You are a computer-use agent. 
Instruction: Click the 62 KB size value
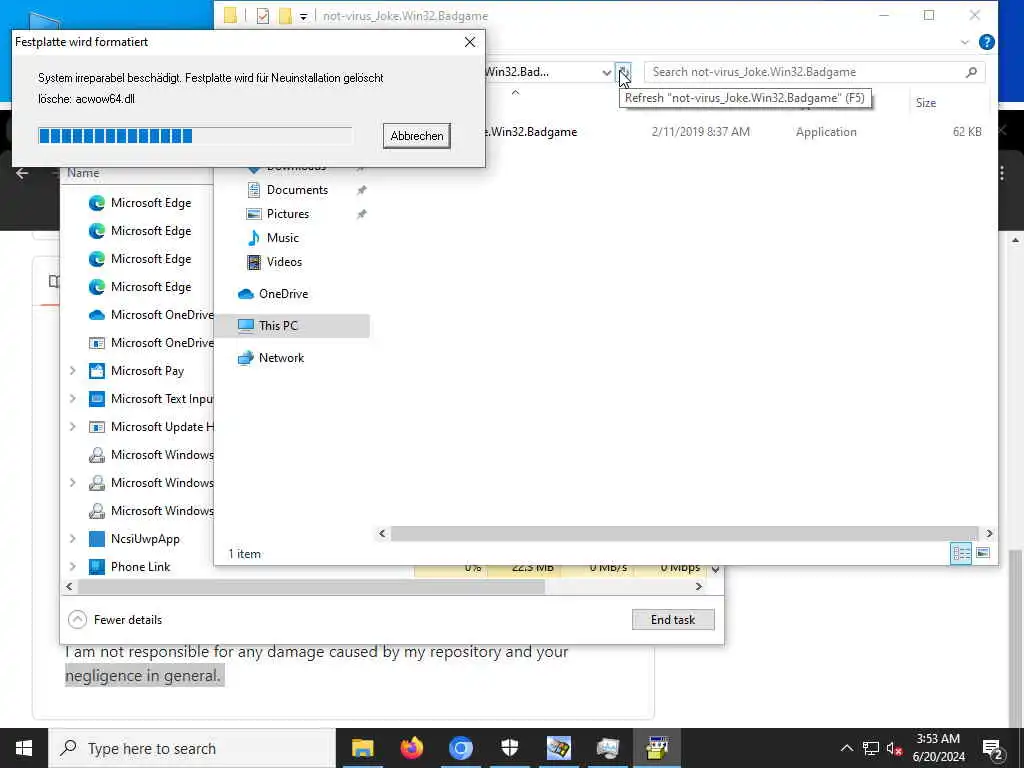point(967,132)
